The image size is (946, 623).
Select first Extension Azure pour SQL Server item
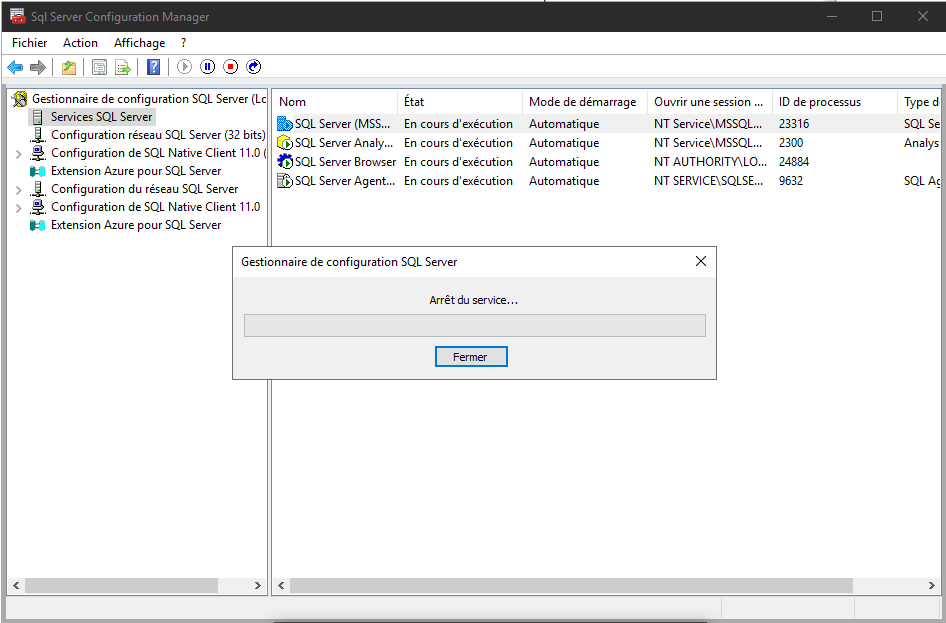tap(136, 171)
